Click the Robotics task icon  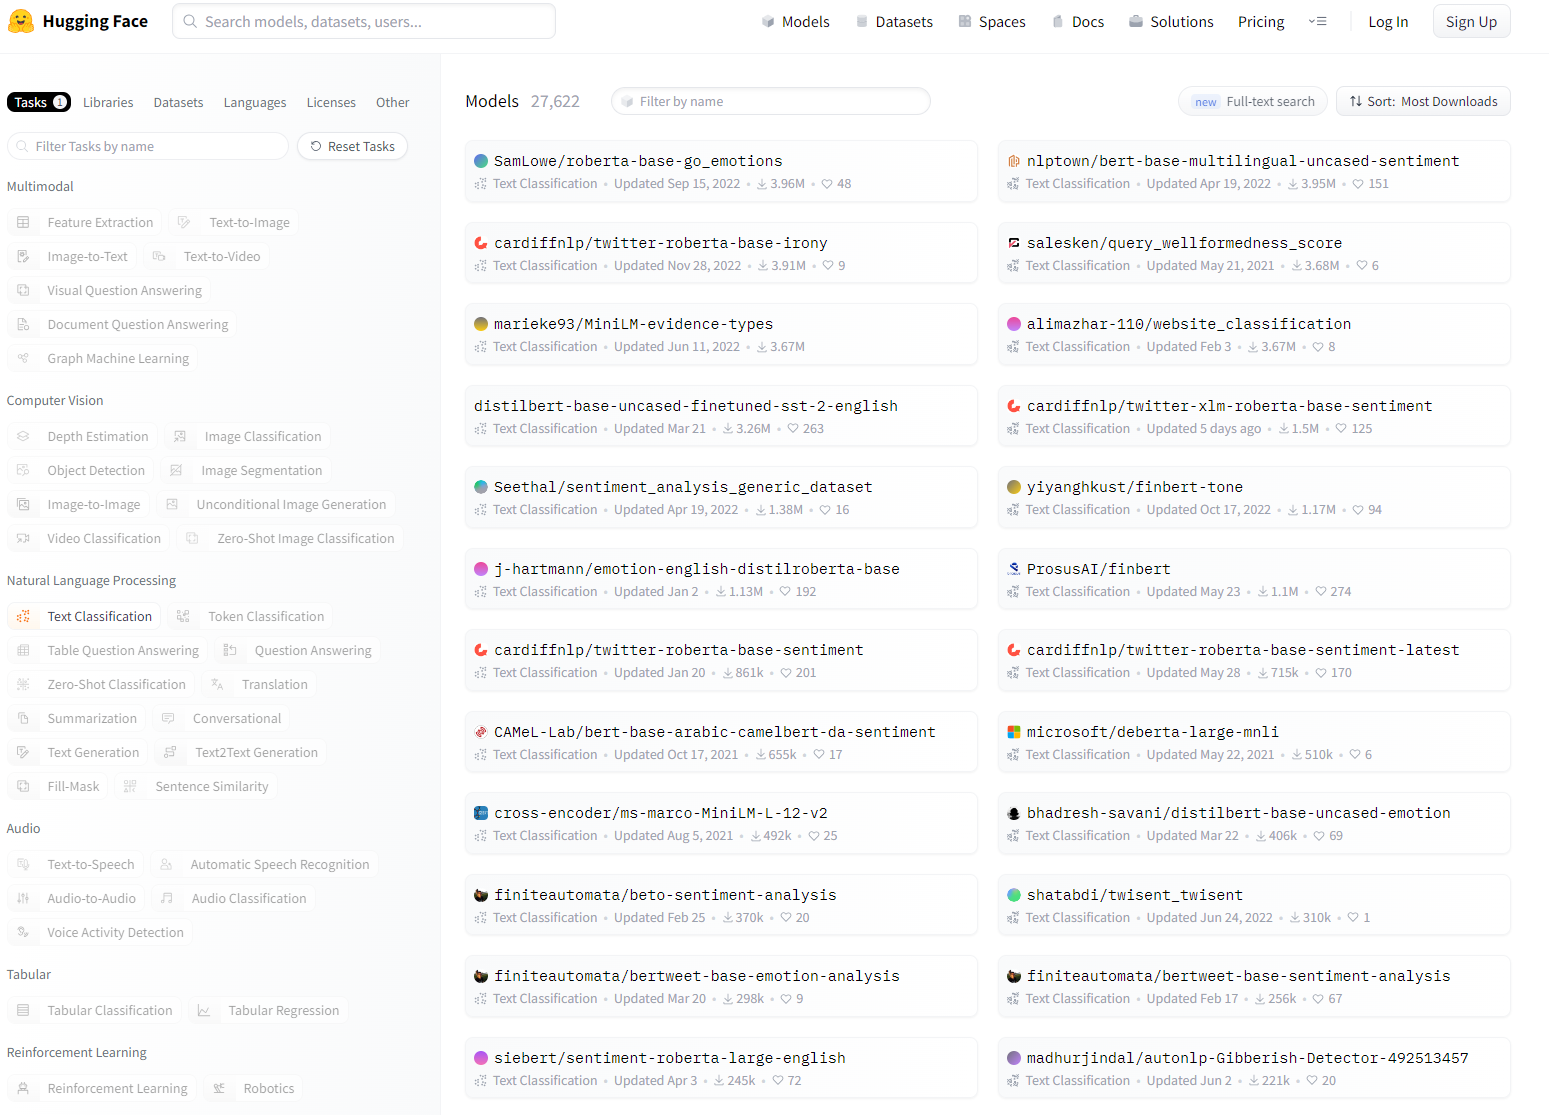pos(219,1088)
